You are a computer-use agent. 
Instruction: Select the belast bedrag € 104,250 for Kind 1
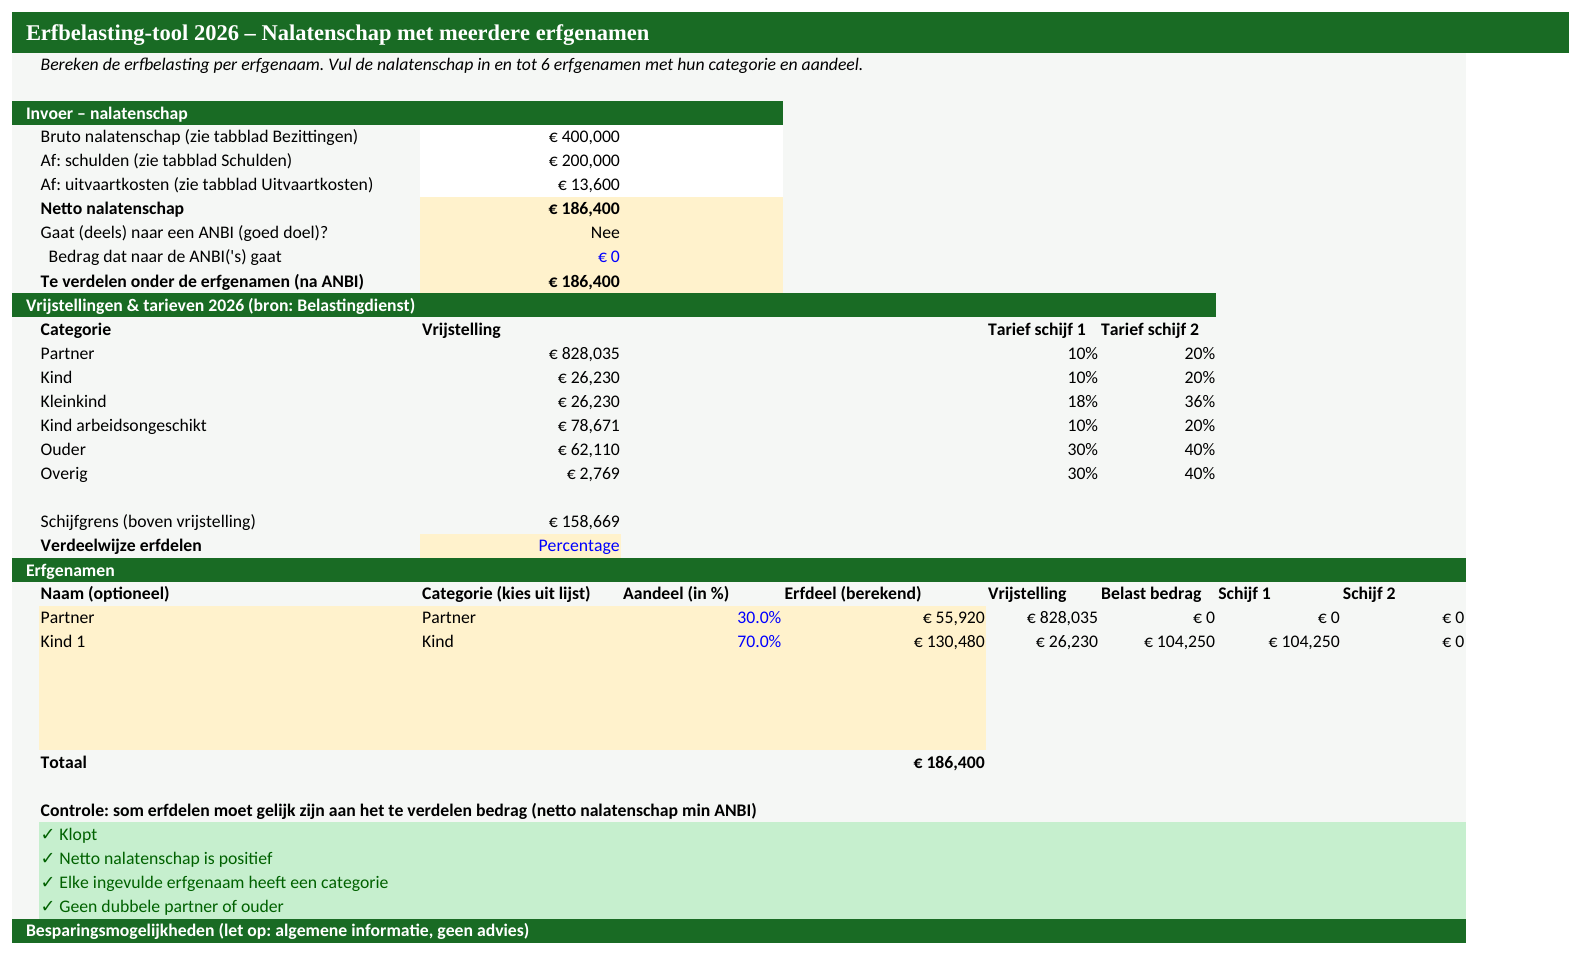pos(1179,642)
